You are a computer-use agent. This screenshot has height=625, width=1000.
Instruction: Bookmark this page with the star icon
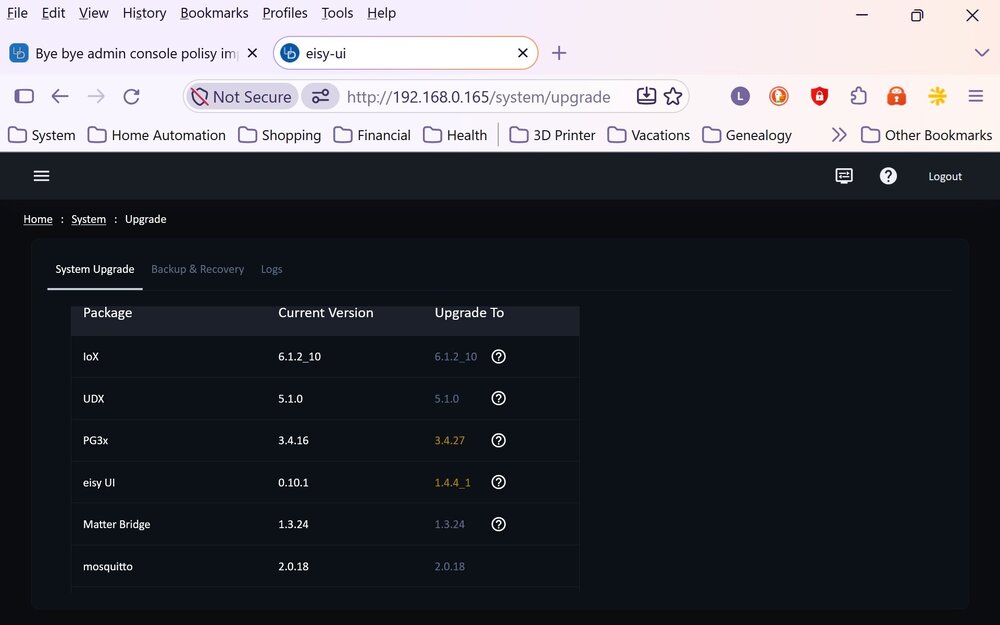coord(673,96)
